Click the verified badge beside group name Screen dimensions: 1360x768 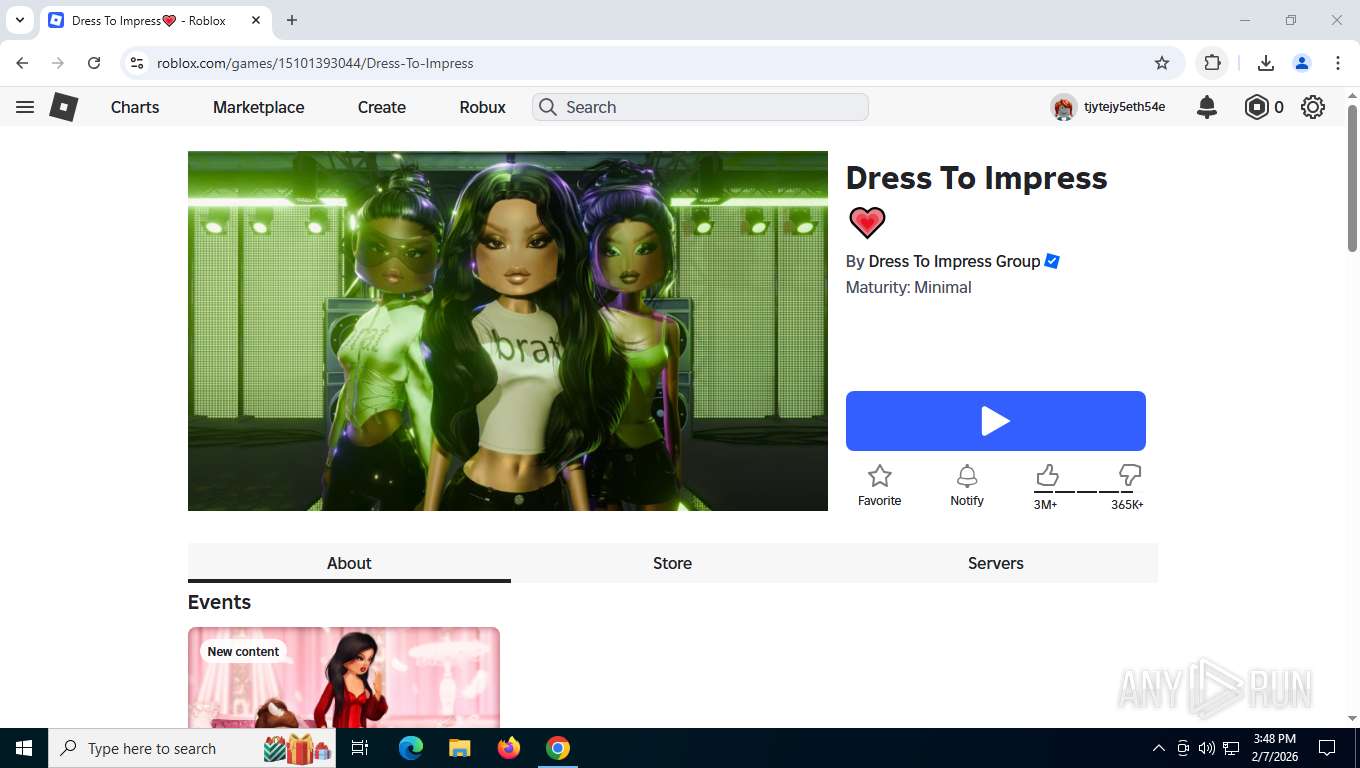click(1052, 261)
